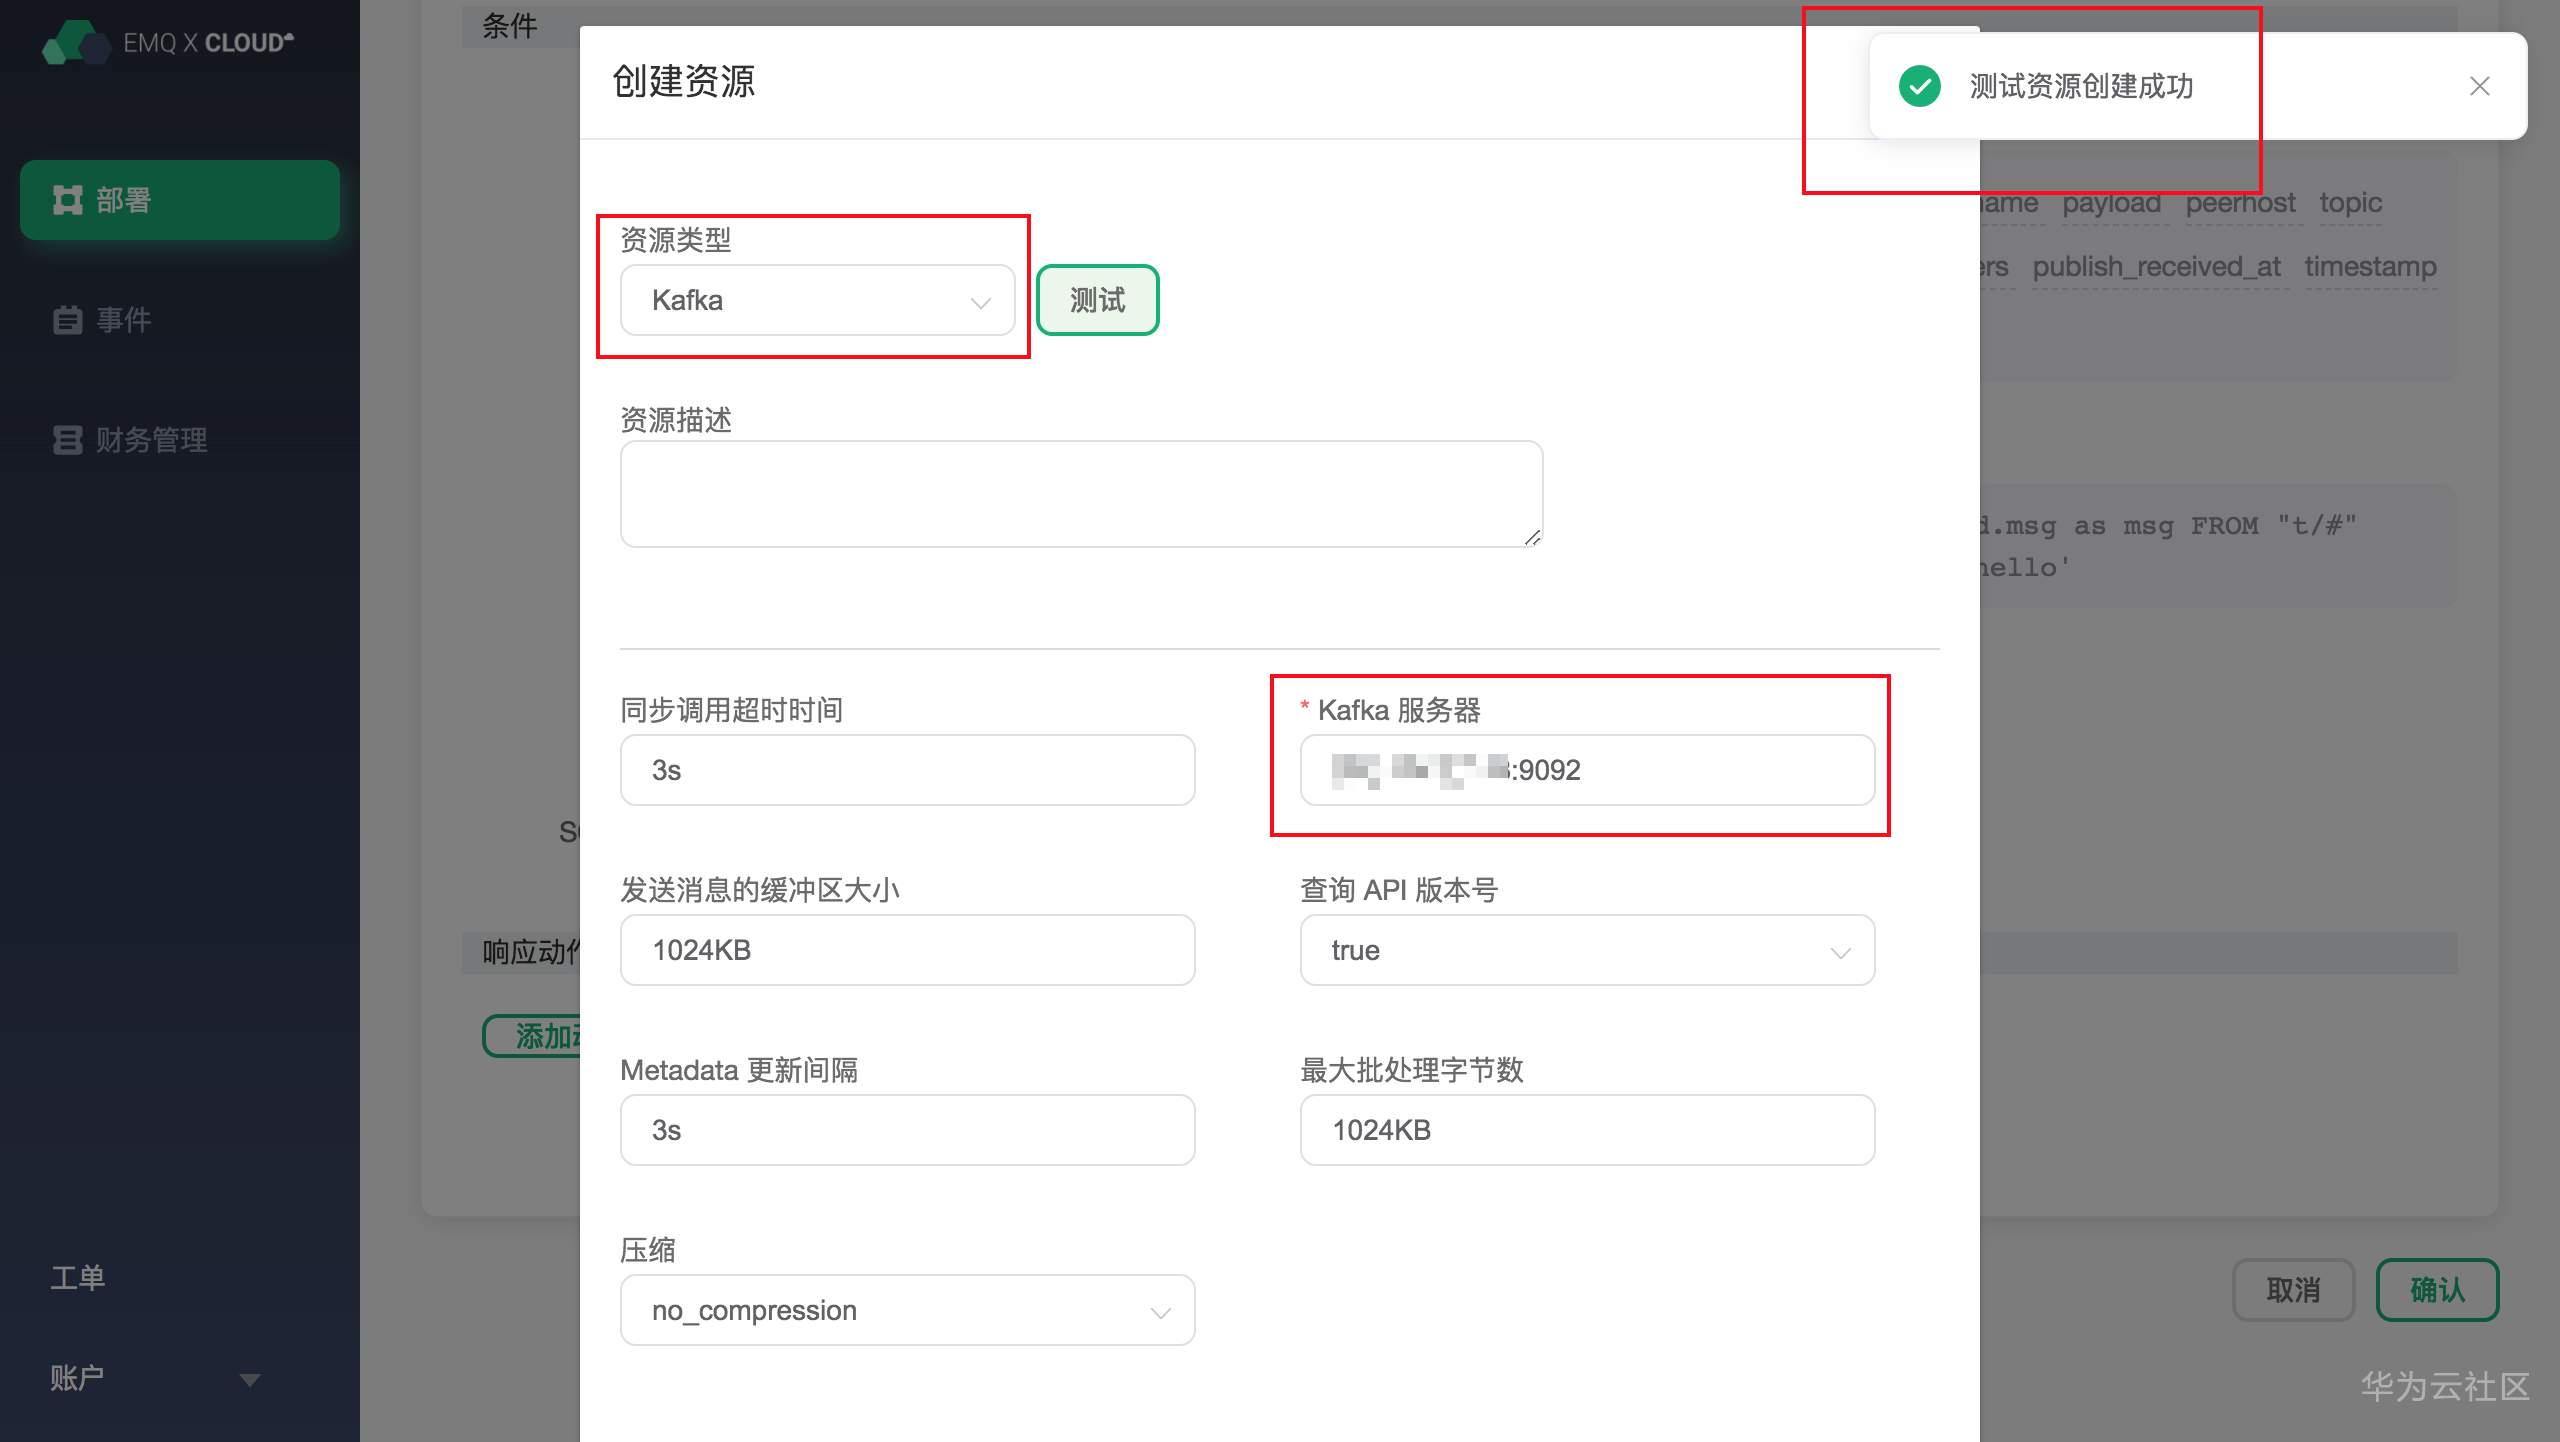Viewport: 2560px width, 1442px height.
Task: Click the confirm (确认) button
Action: (x=2437, y=1290)
